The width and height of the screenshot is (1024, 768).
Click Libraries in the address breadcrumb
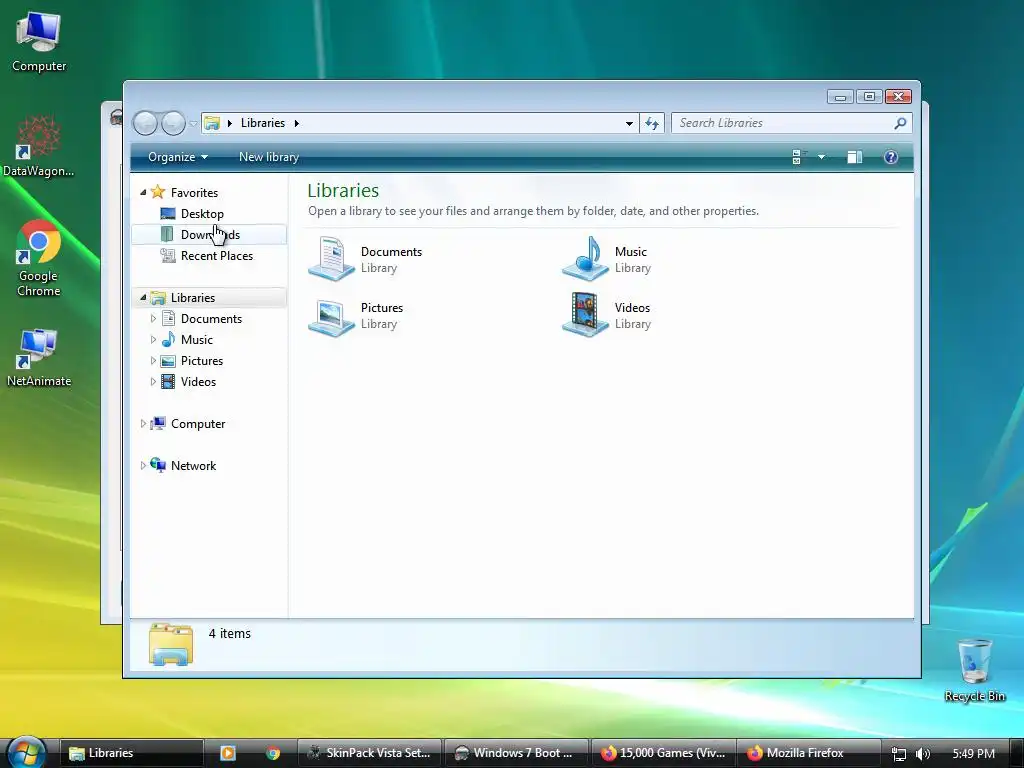coord(263,123)
